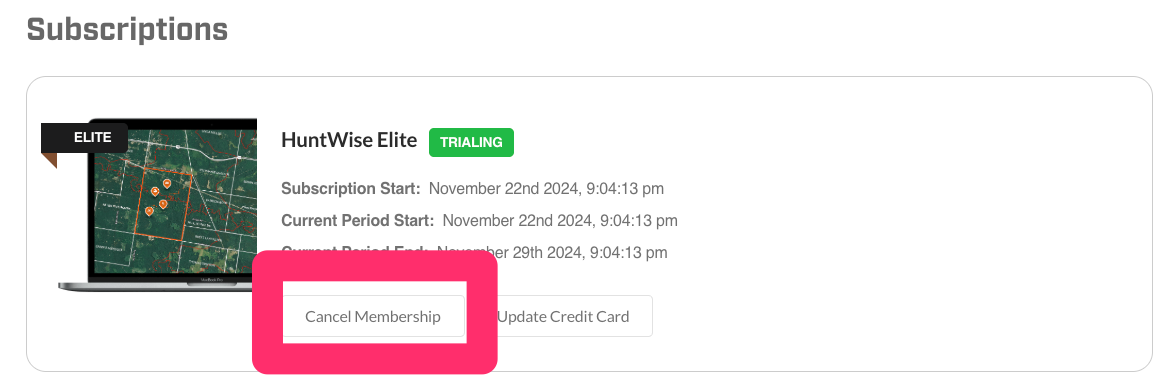Screen dimensions: 1162x381
Task: Click the black ELITE ribbon badge
Action: coord(84,137)
